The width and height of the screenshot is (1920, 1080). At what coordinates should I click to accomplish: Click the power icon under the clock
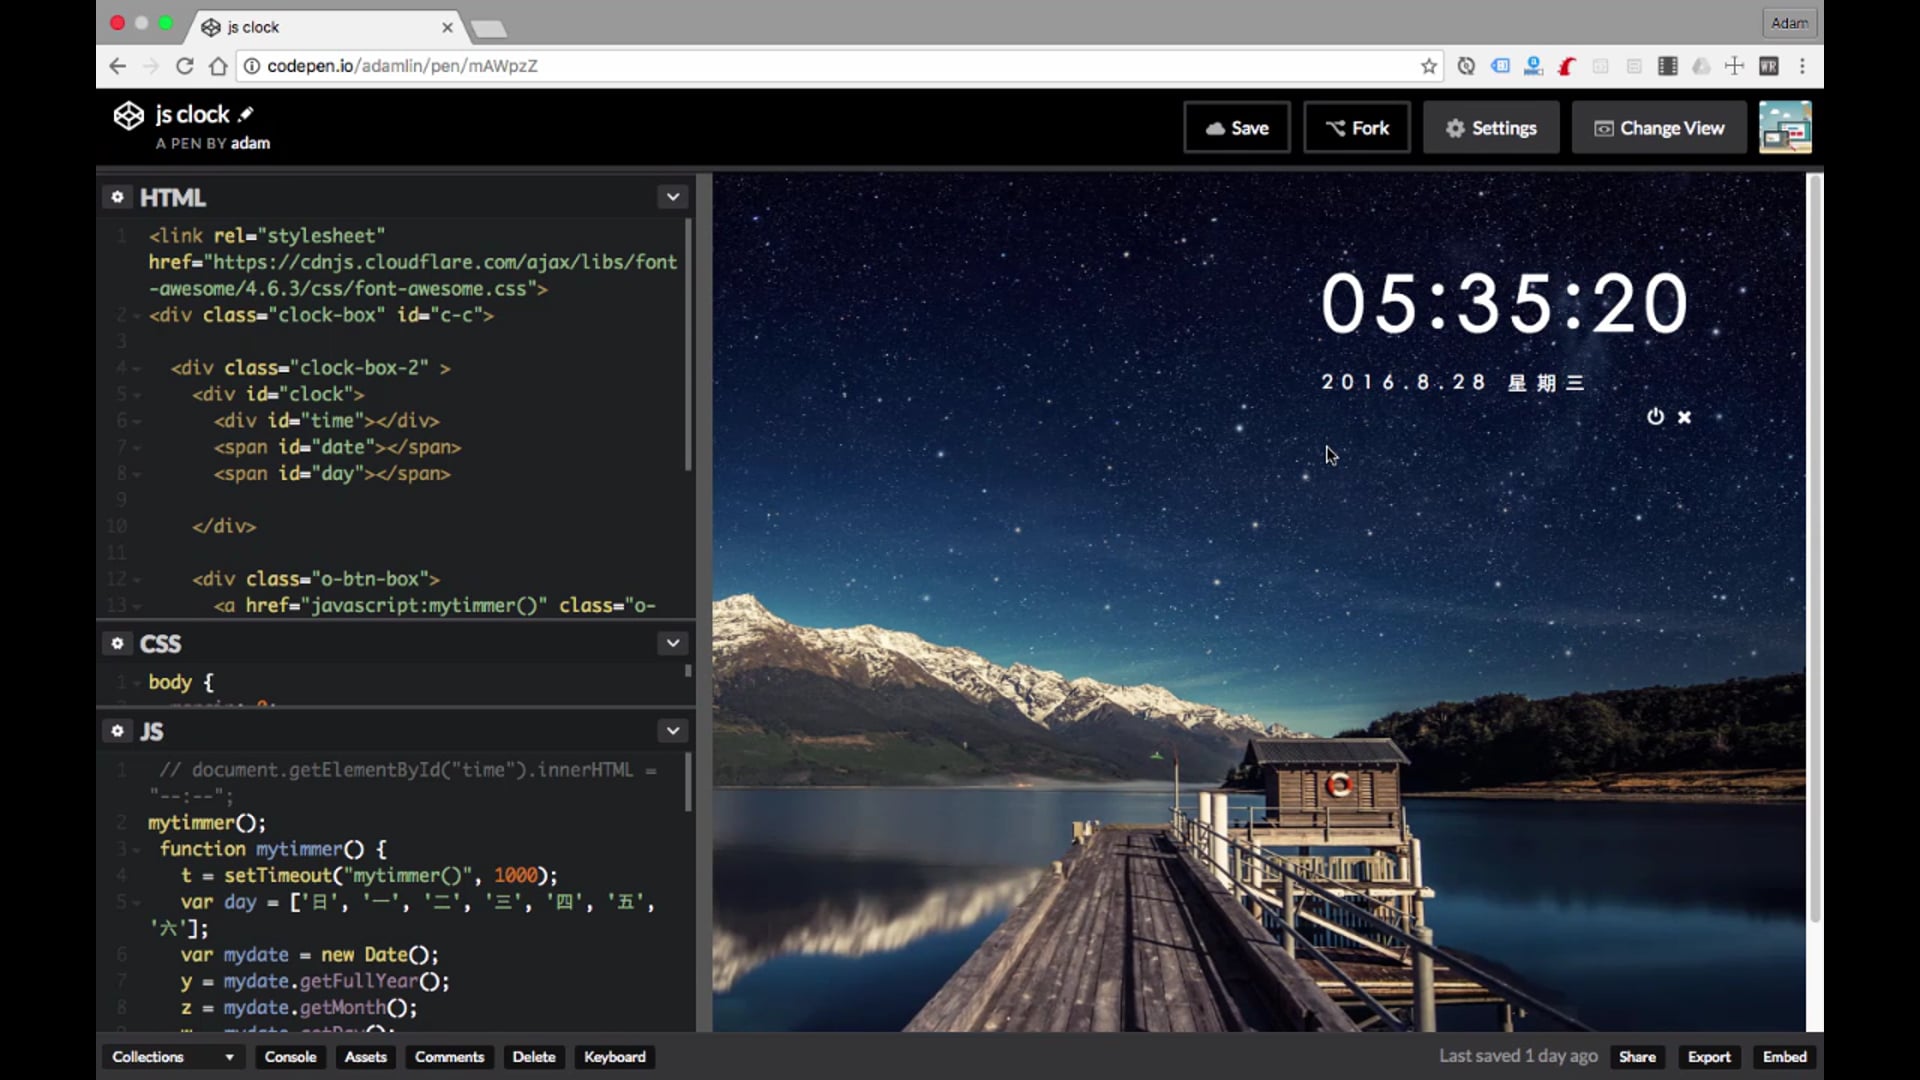pyautogui.click(x=1655, y=417)
